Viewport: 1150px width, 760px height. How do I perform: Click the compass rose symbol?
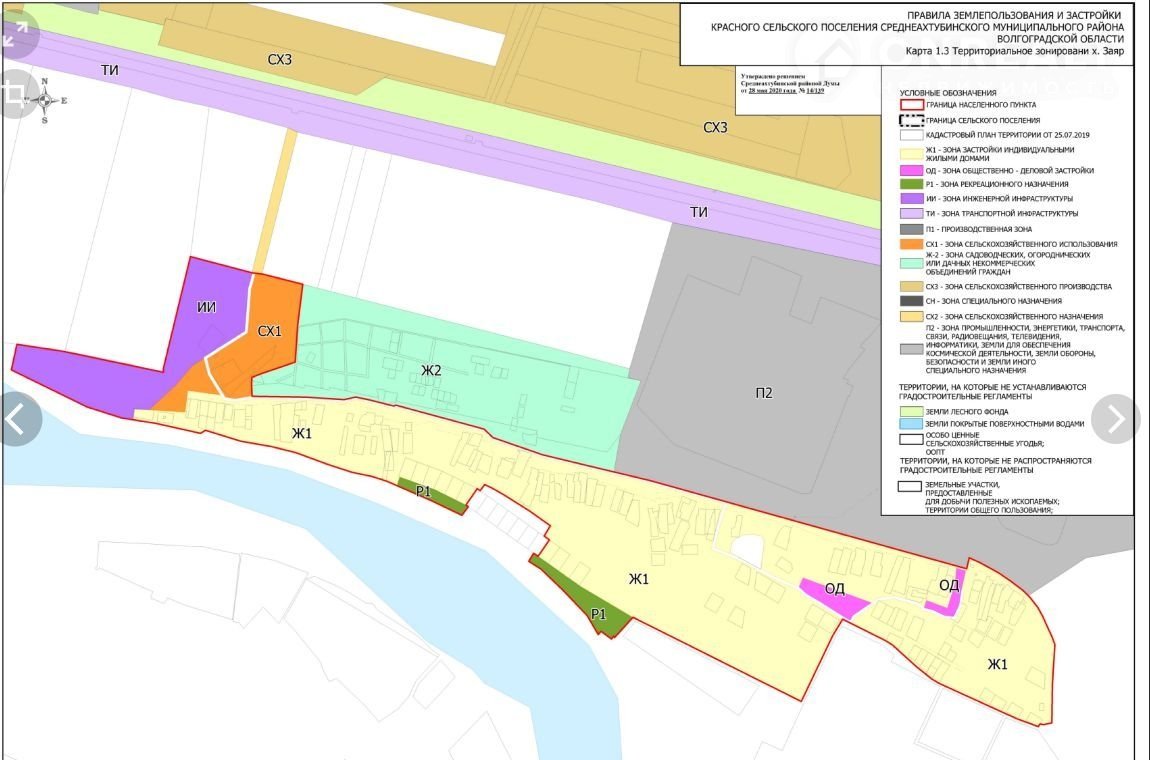tap(45, 101)
